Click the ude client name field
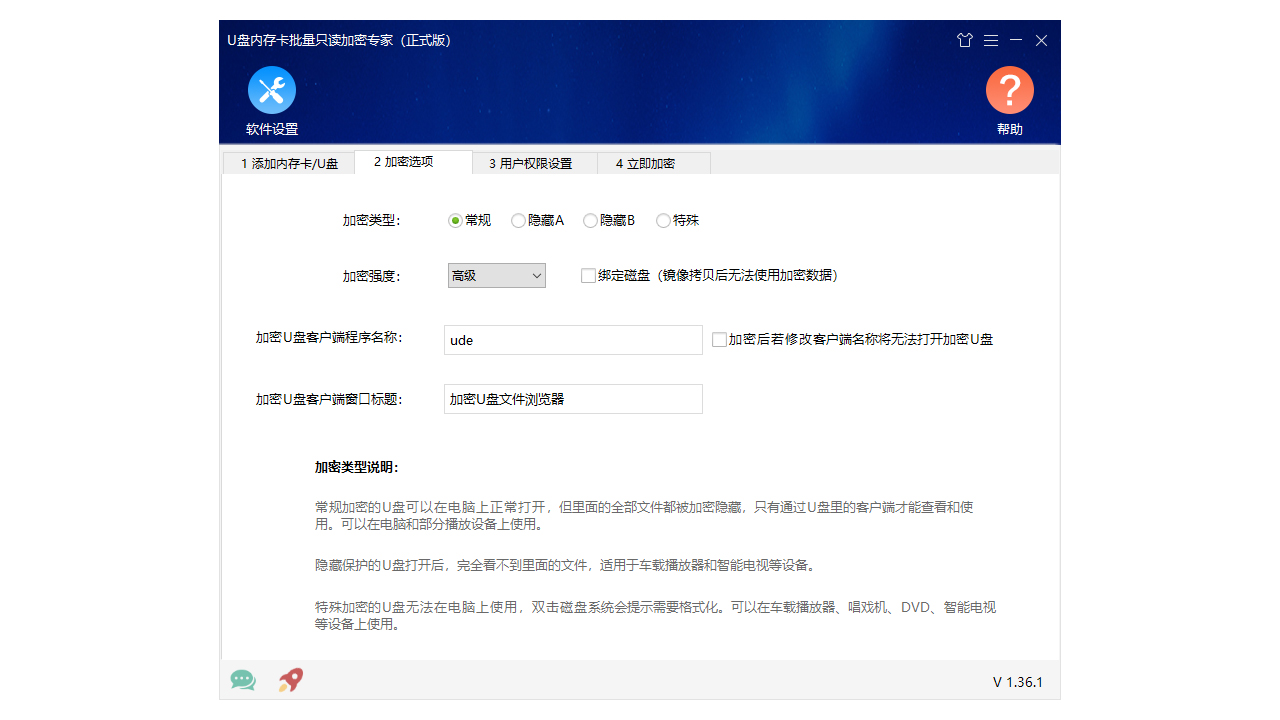 click(x=573, y=339)
